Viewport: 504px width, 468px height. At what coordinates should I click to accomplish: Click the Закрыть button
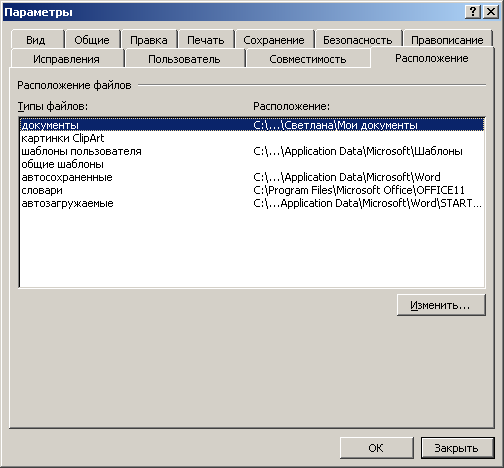click(457, 448)
